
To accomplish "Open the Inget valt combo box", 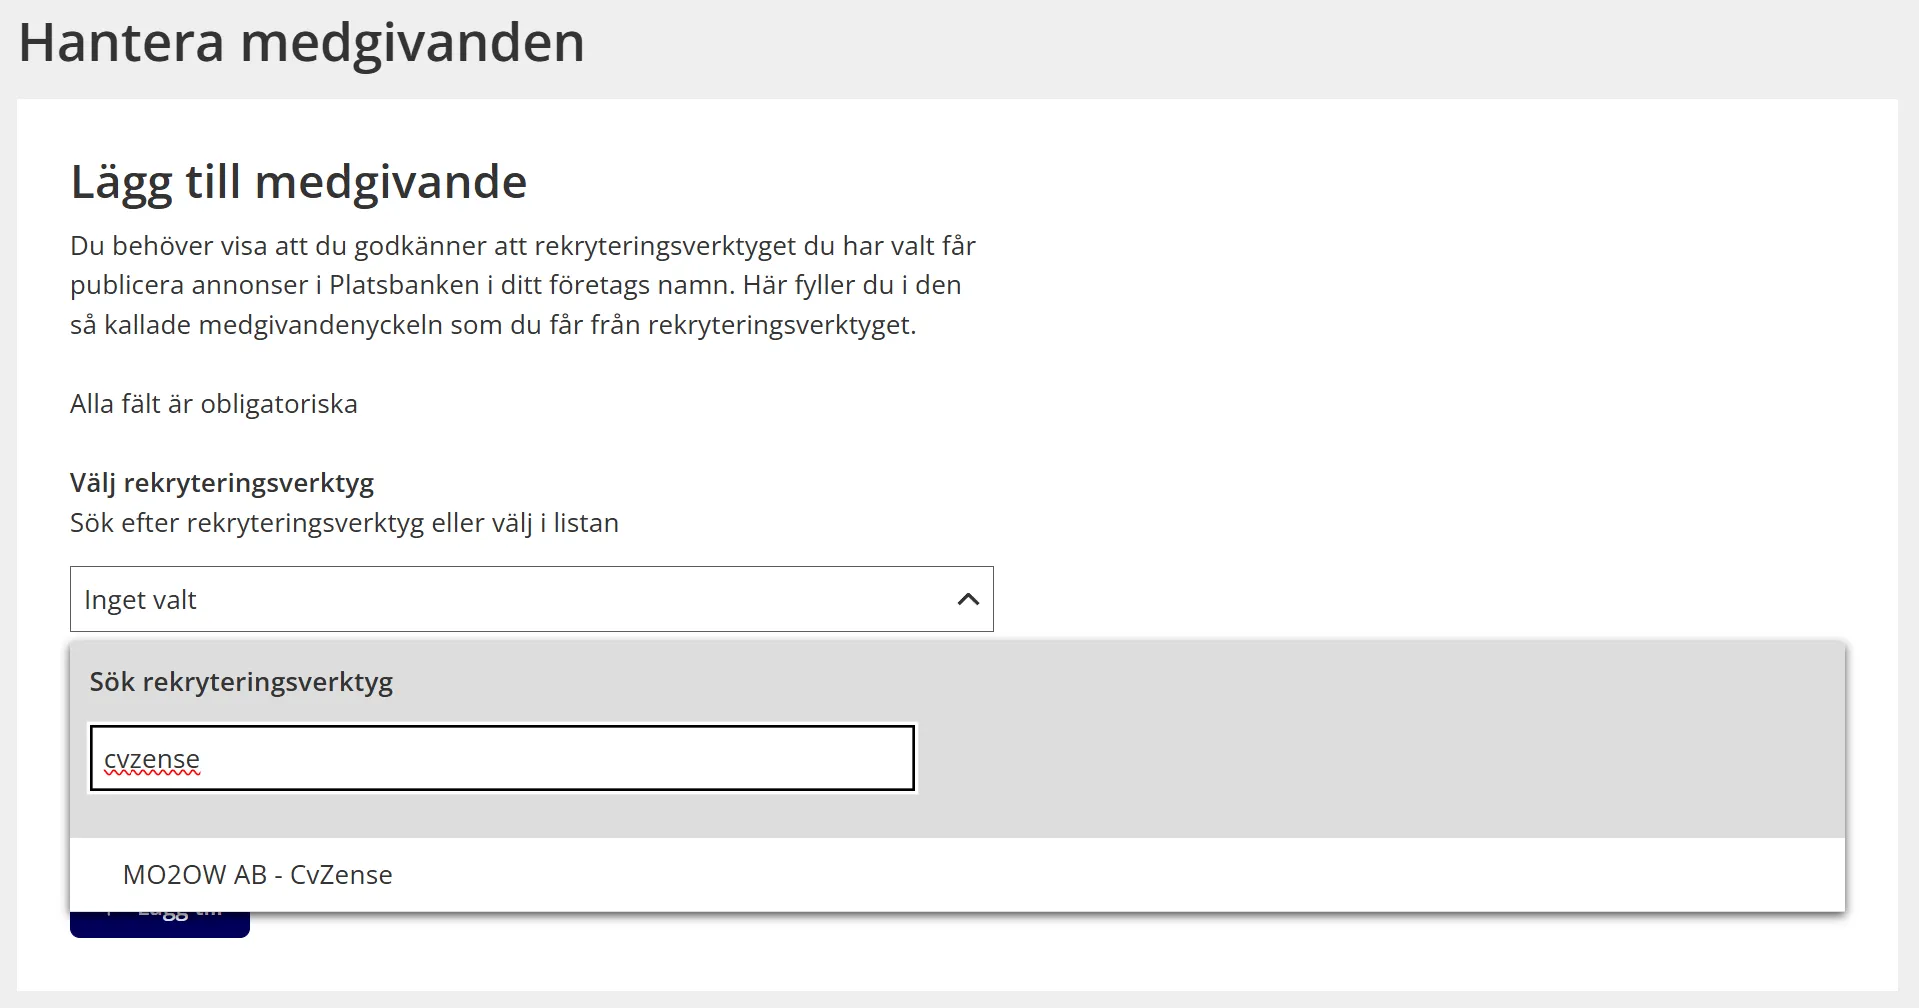I will 531,599.
